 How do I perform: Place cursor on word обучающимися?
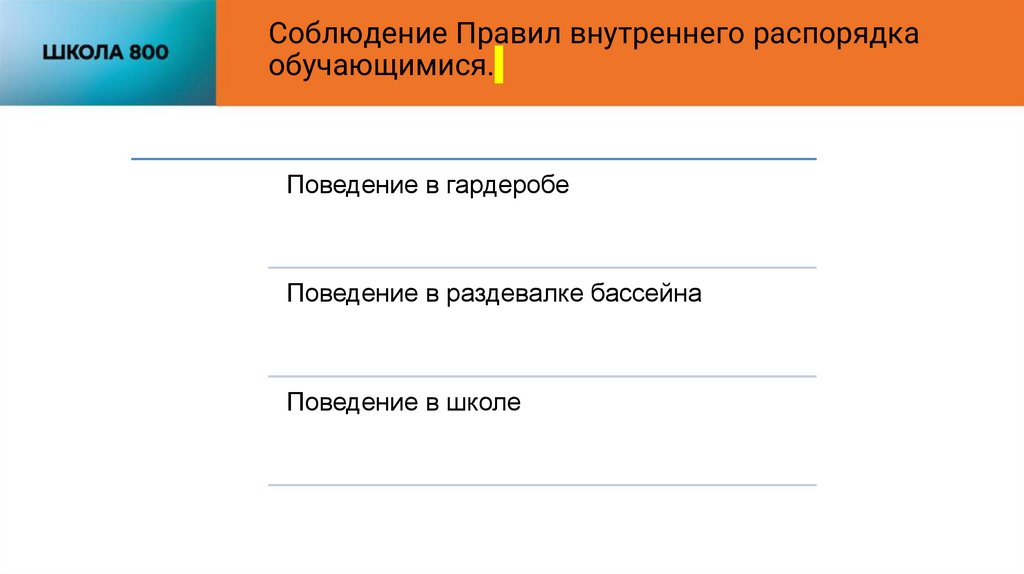point(380,68)
